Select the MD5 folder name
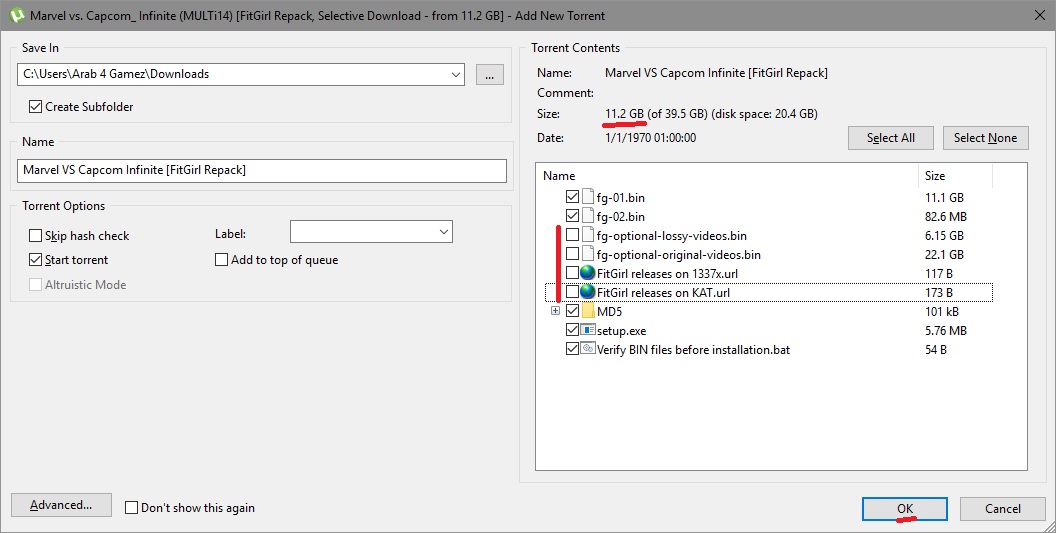Image resolution: width=1056 pixels, height=533 pixels. [x=609, y=311]
